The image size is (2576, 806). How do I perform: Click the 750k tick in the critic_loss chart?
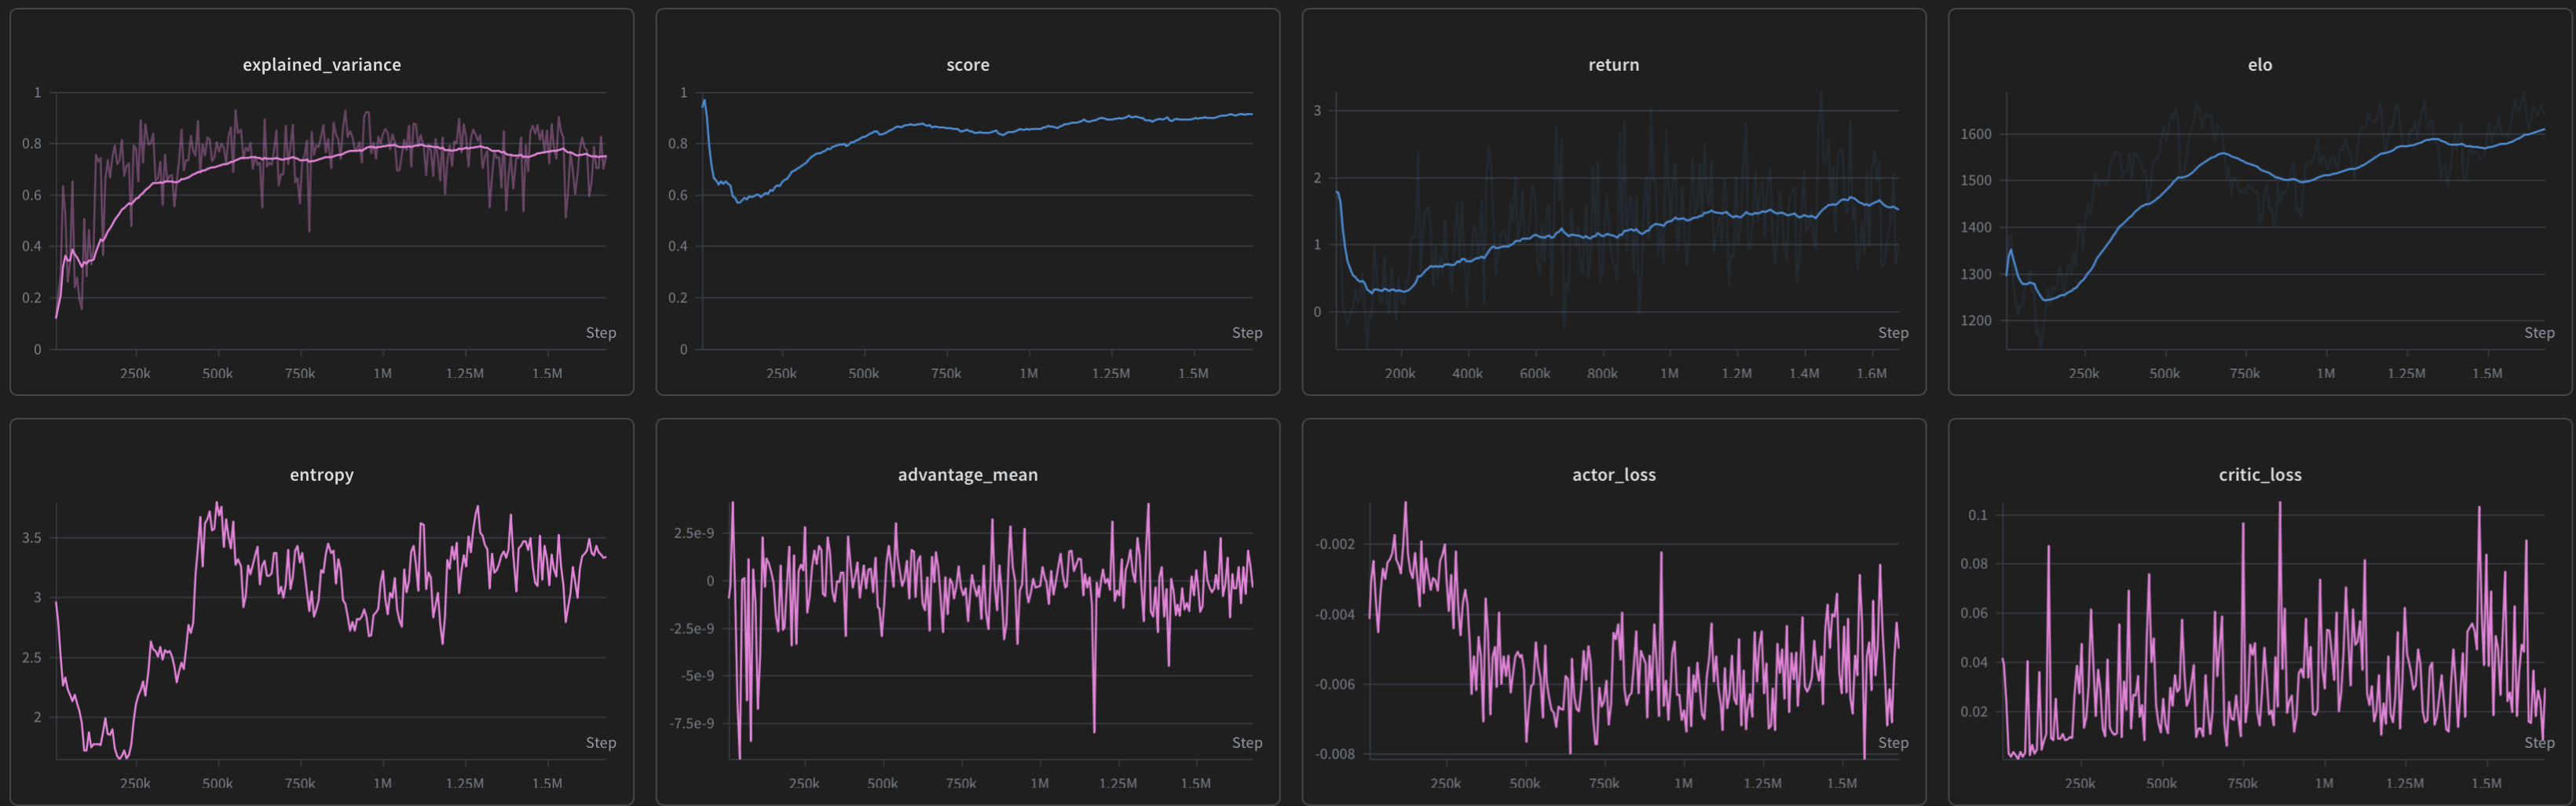point(2242,784)
